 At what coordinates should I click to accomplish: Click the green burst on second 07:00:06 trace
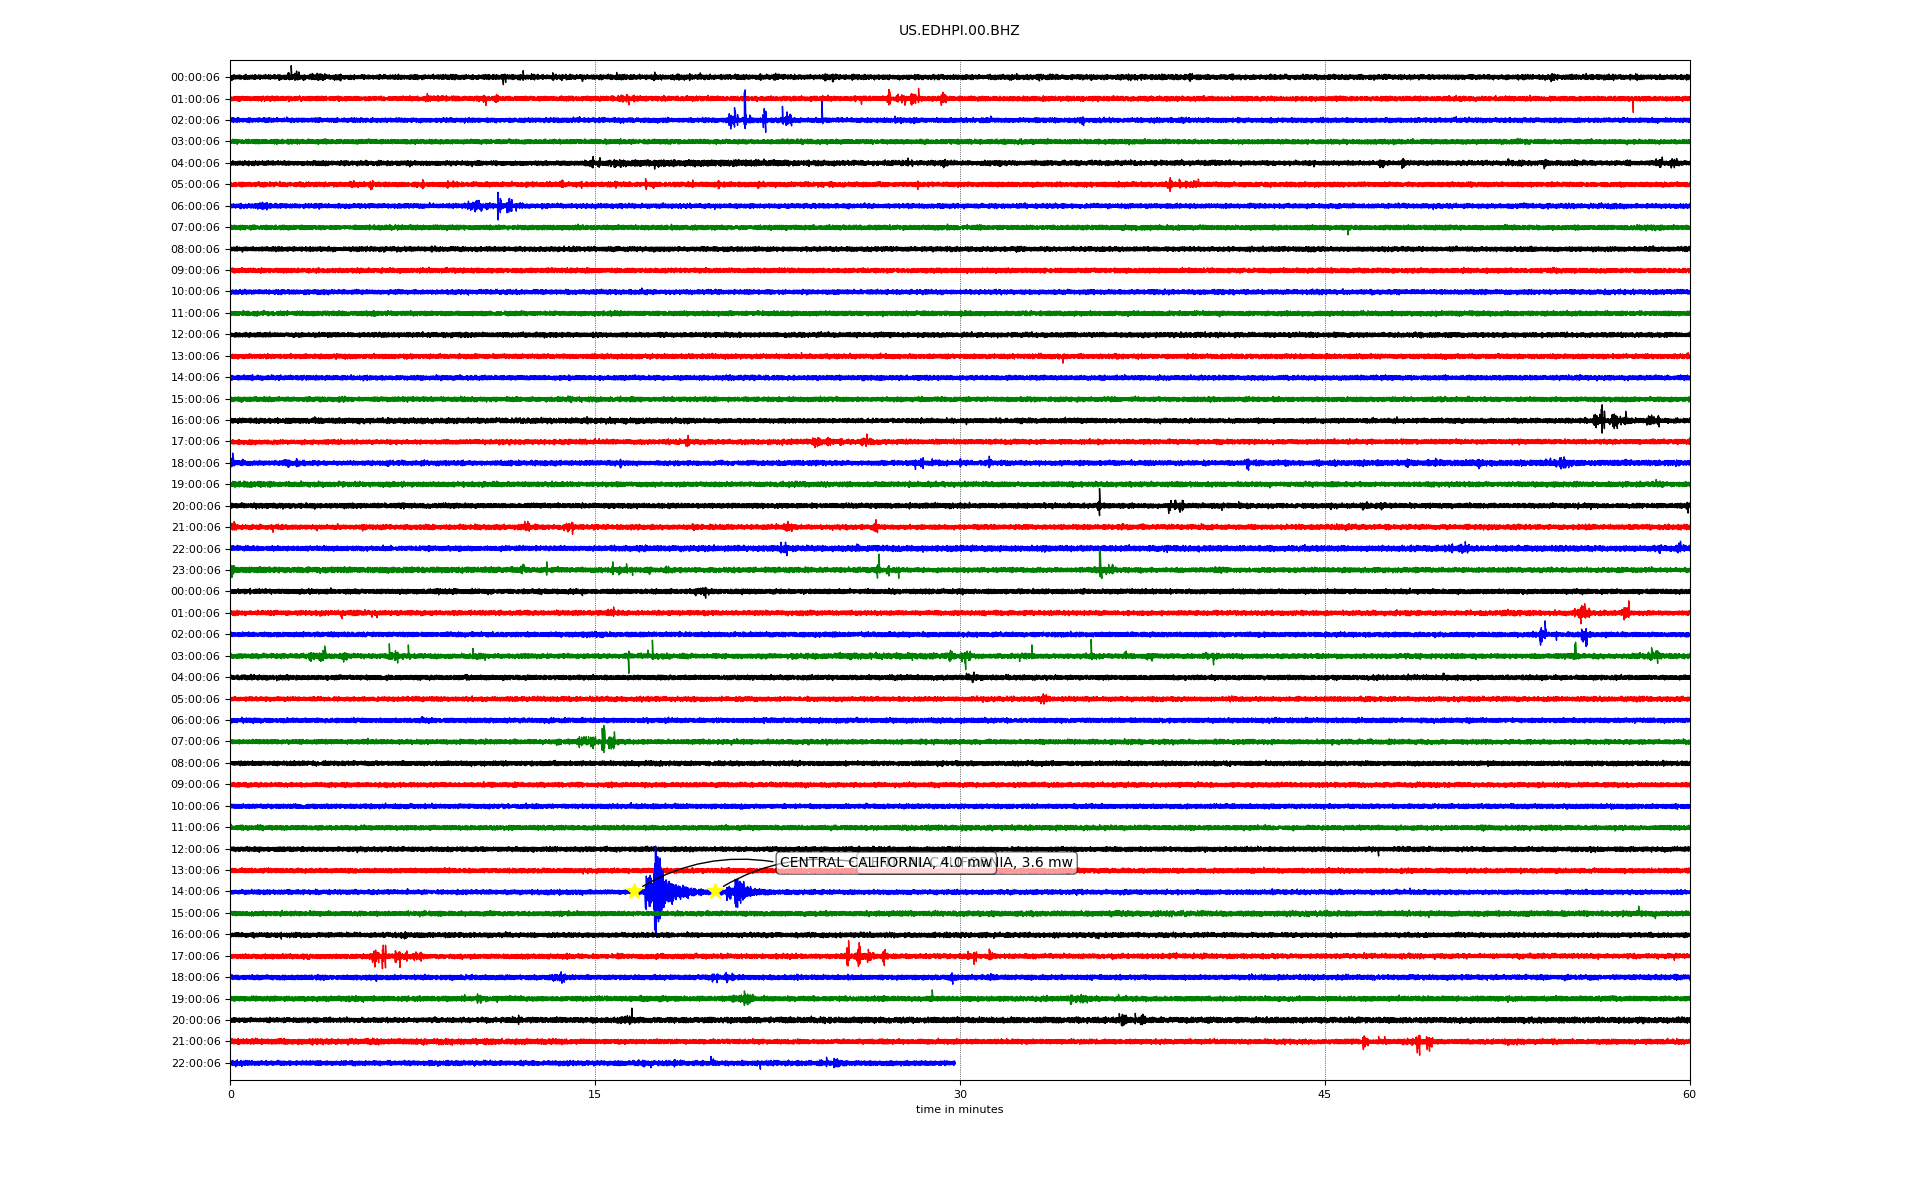603,741
